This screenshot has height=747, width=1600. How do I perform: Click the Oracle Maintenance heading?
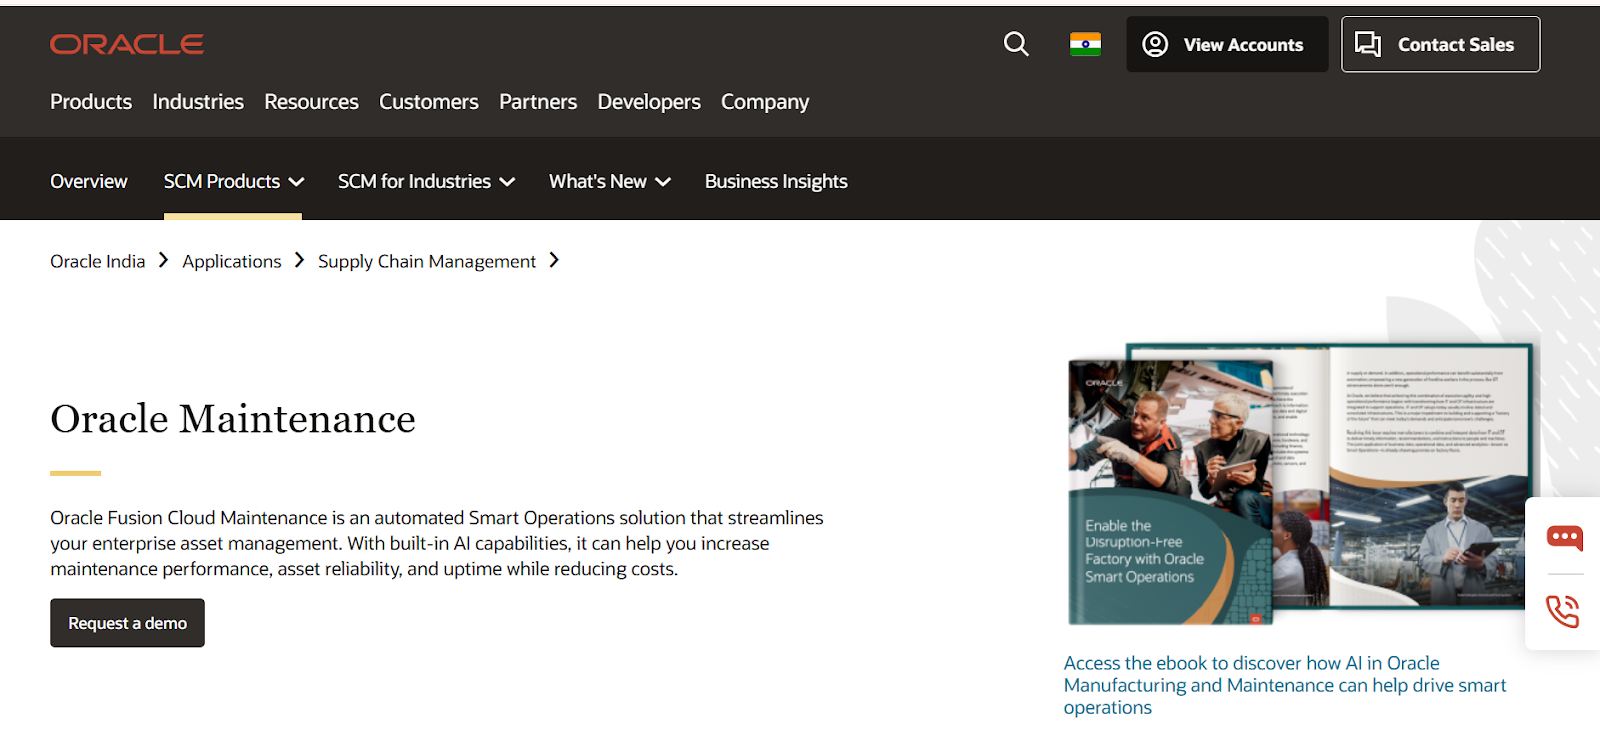[x=233, y=419]
